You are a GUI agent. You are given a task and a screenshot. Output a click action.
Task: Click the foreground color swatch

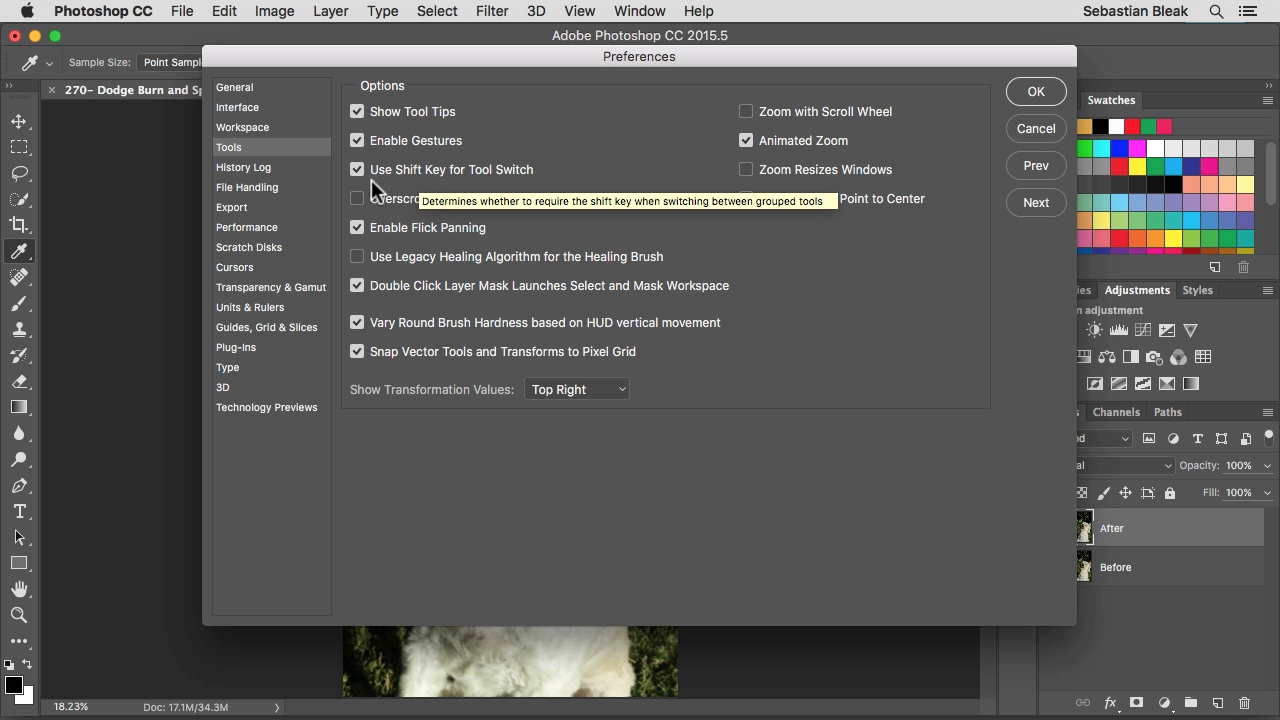(13, 685)
